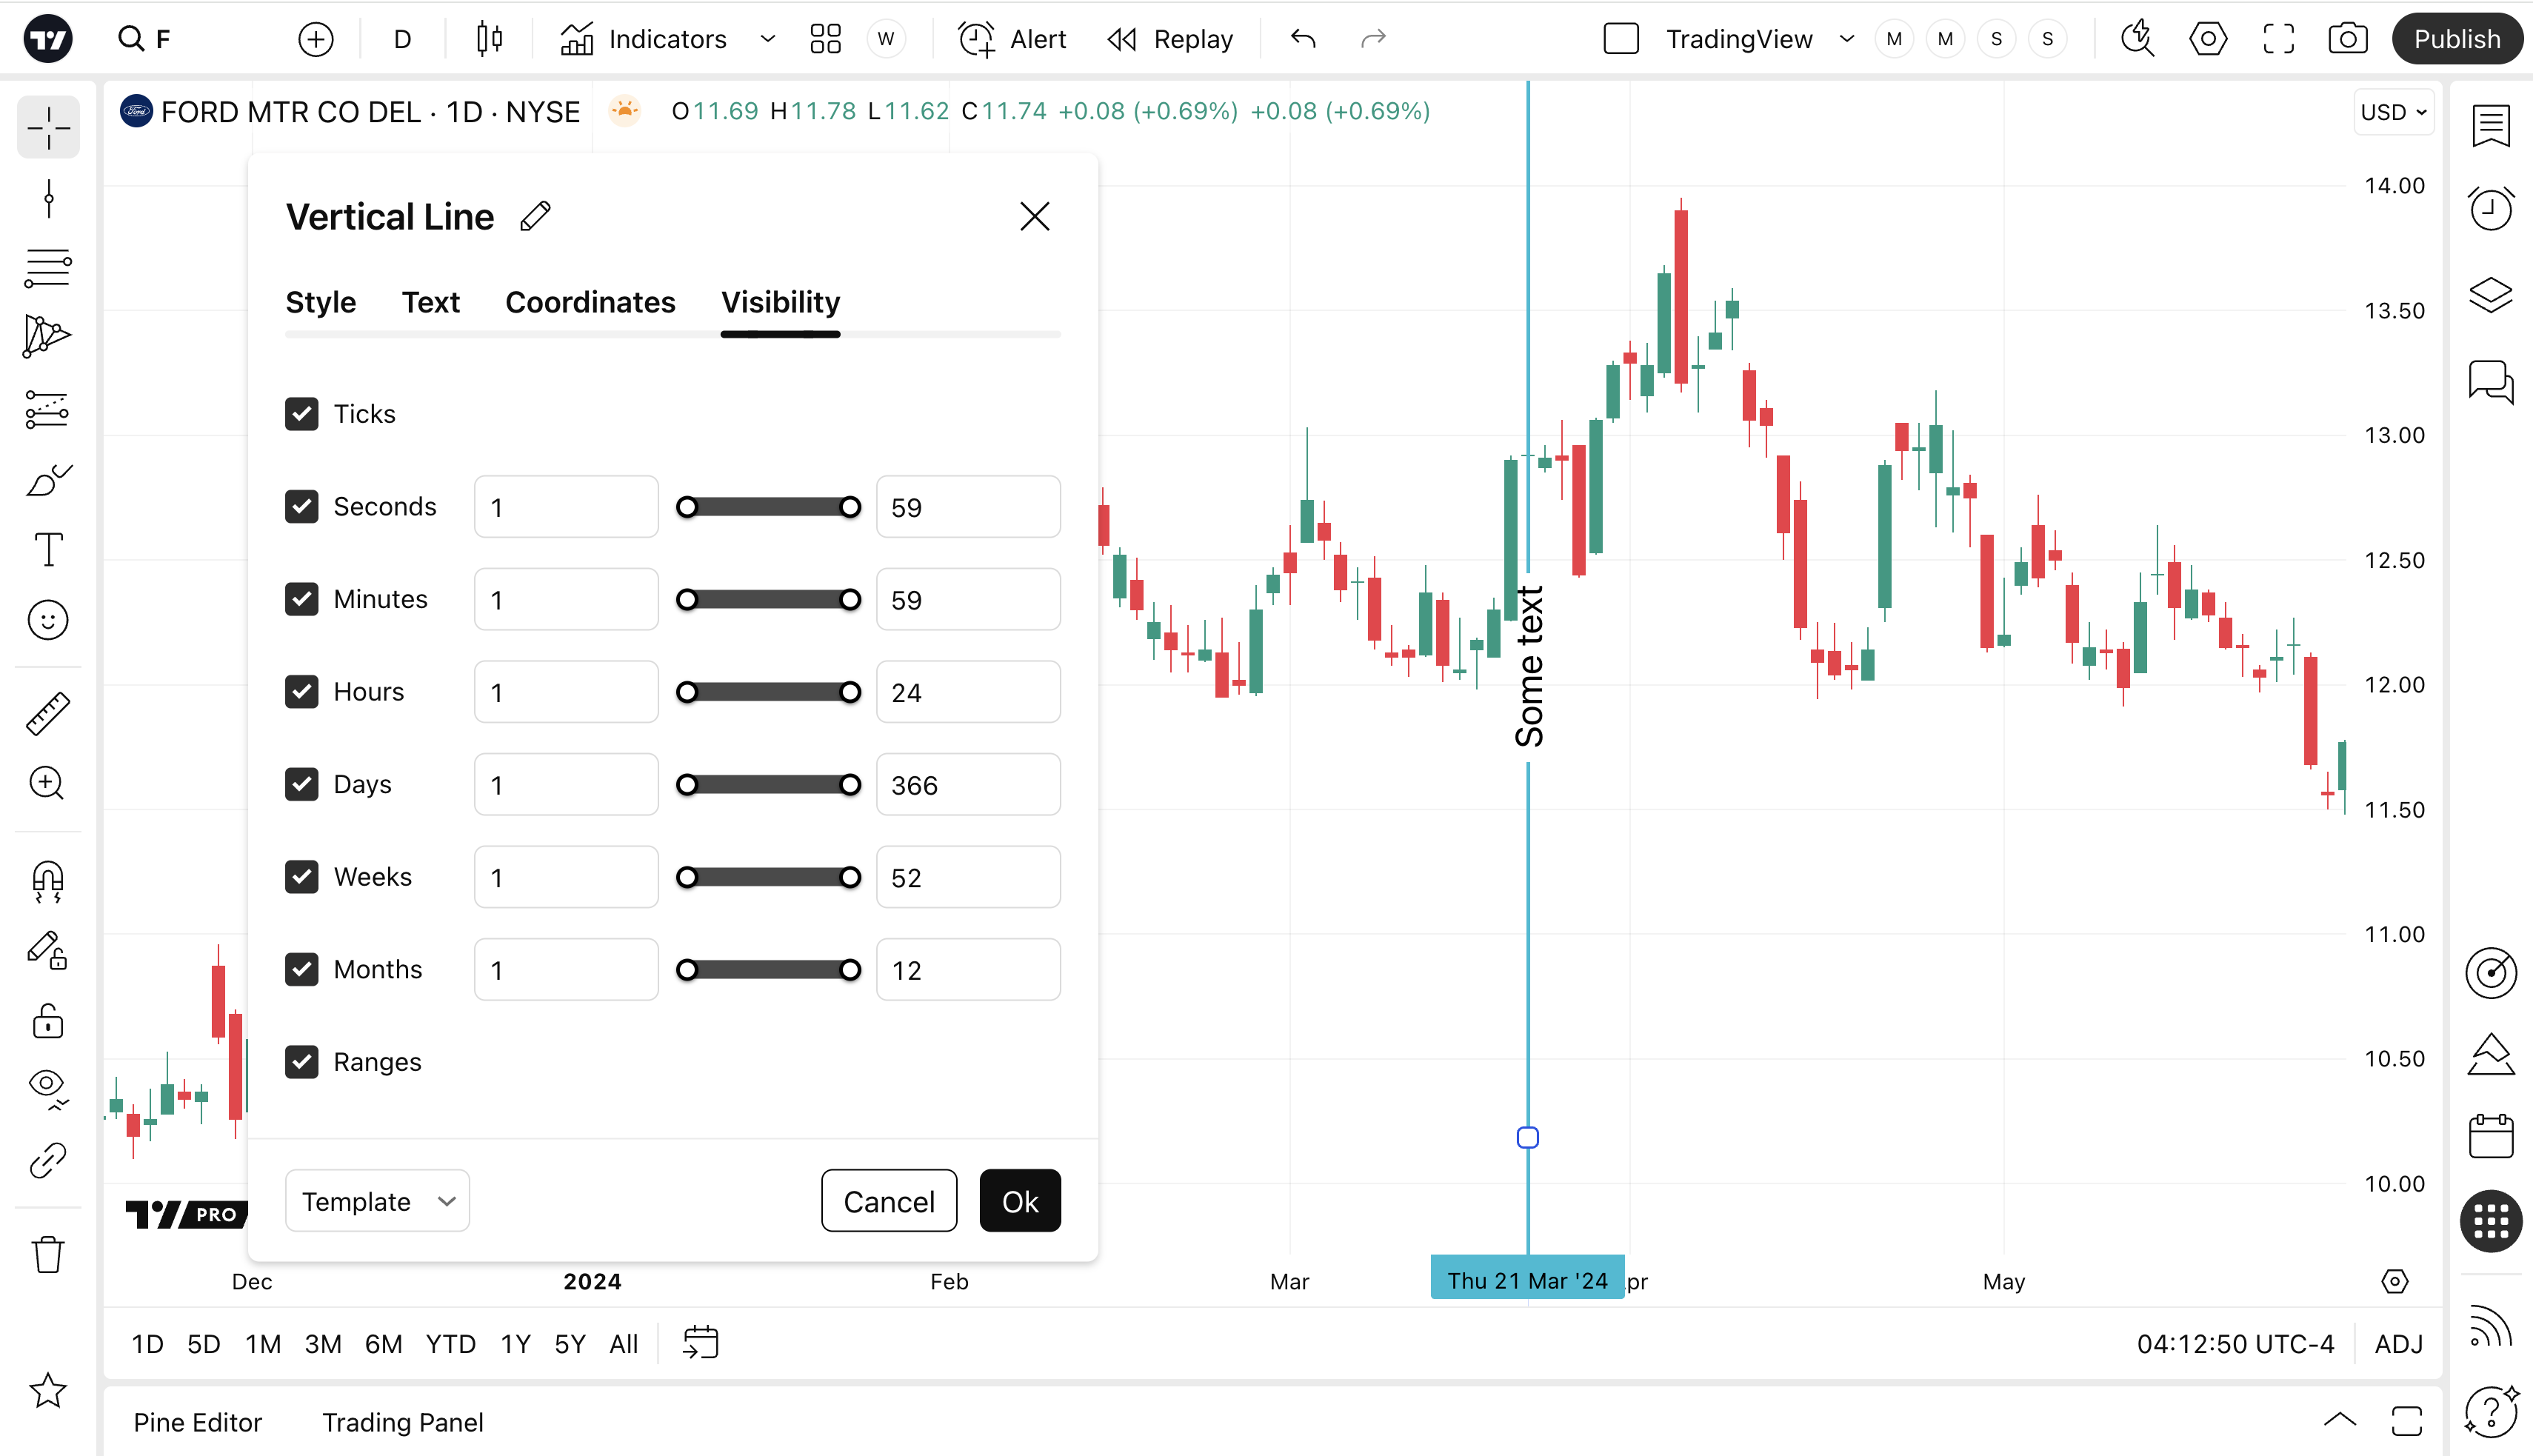Switch to the Coordinates tab
Viewport: 2533px width, 1456px height.
click(x=590, y=302)
